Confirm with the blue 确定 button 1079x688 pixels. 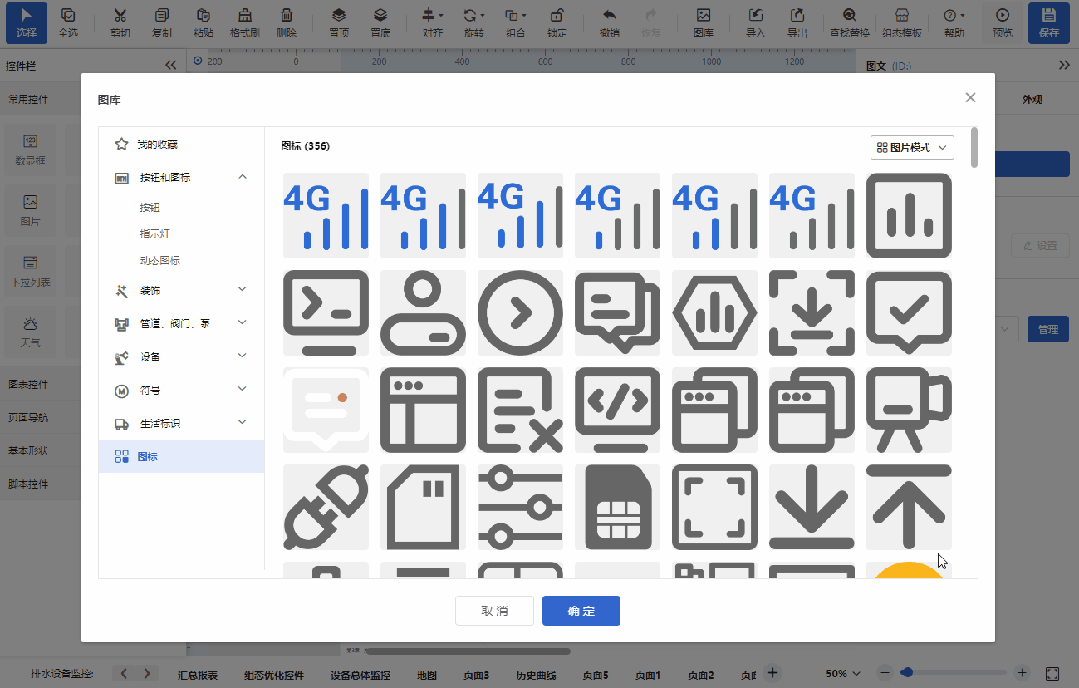(x=581, y=611)
